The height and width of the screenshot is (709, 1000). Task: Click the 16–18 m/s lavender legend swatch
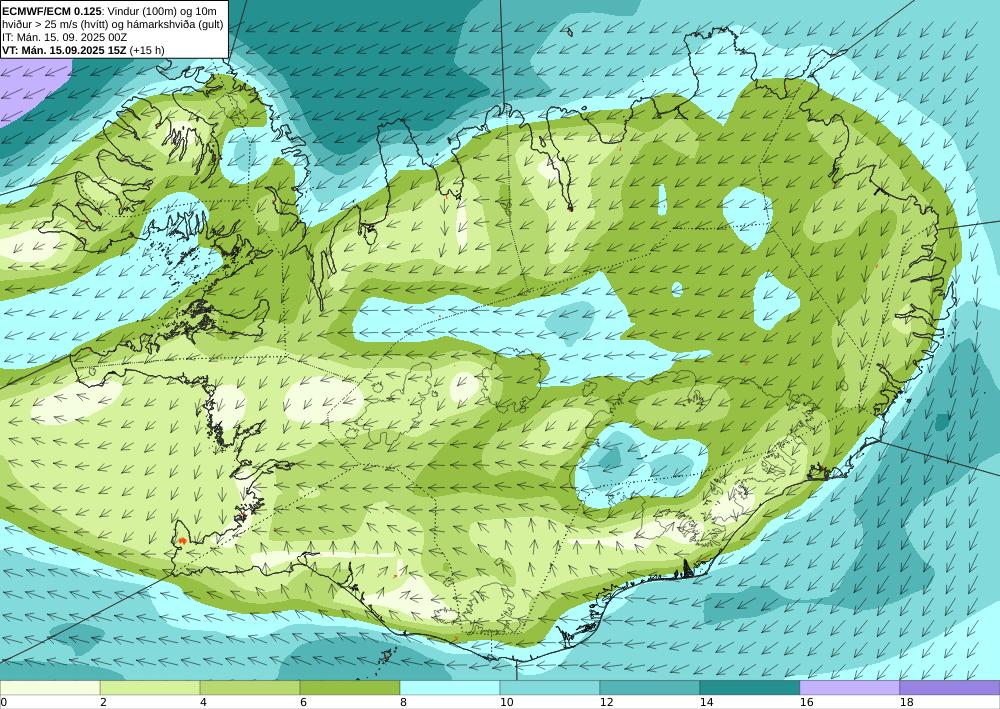pos(849,687)
